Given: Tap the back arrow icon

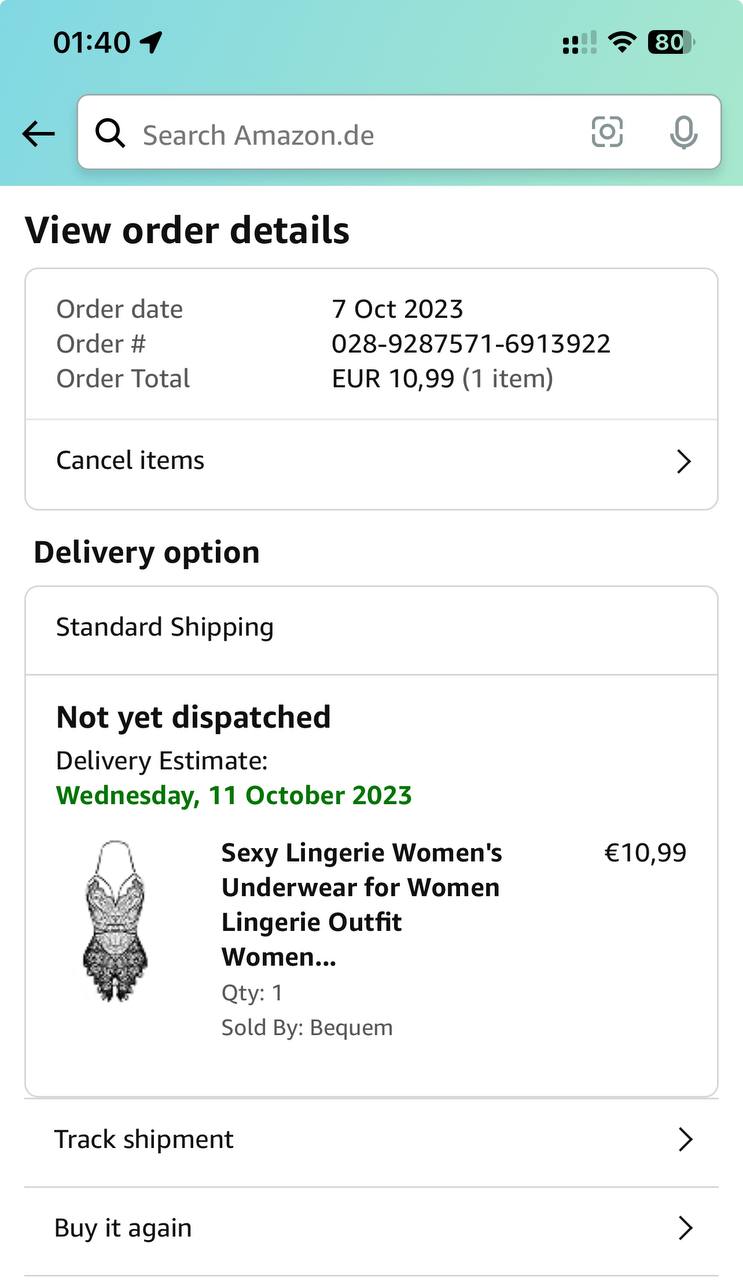Looking at the screenshot, I should coord(38,133).
